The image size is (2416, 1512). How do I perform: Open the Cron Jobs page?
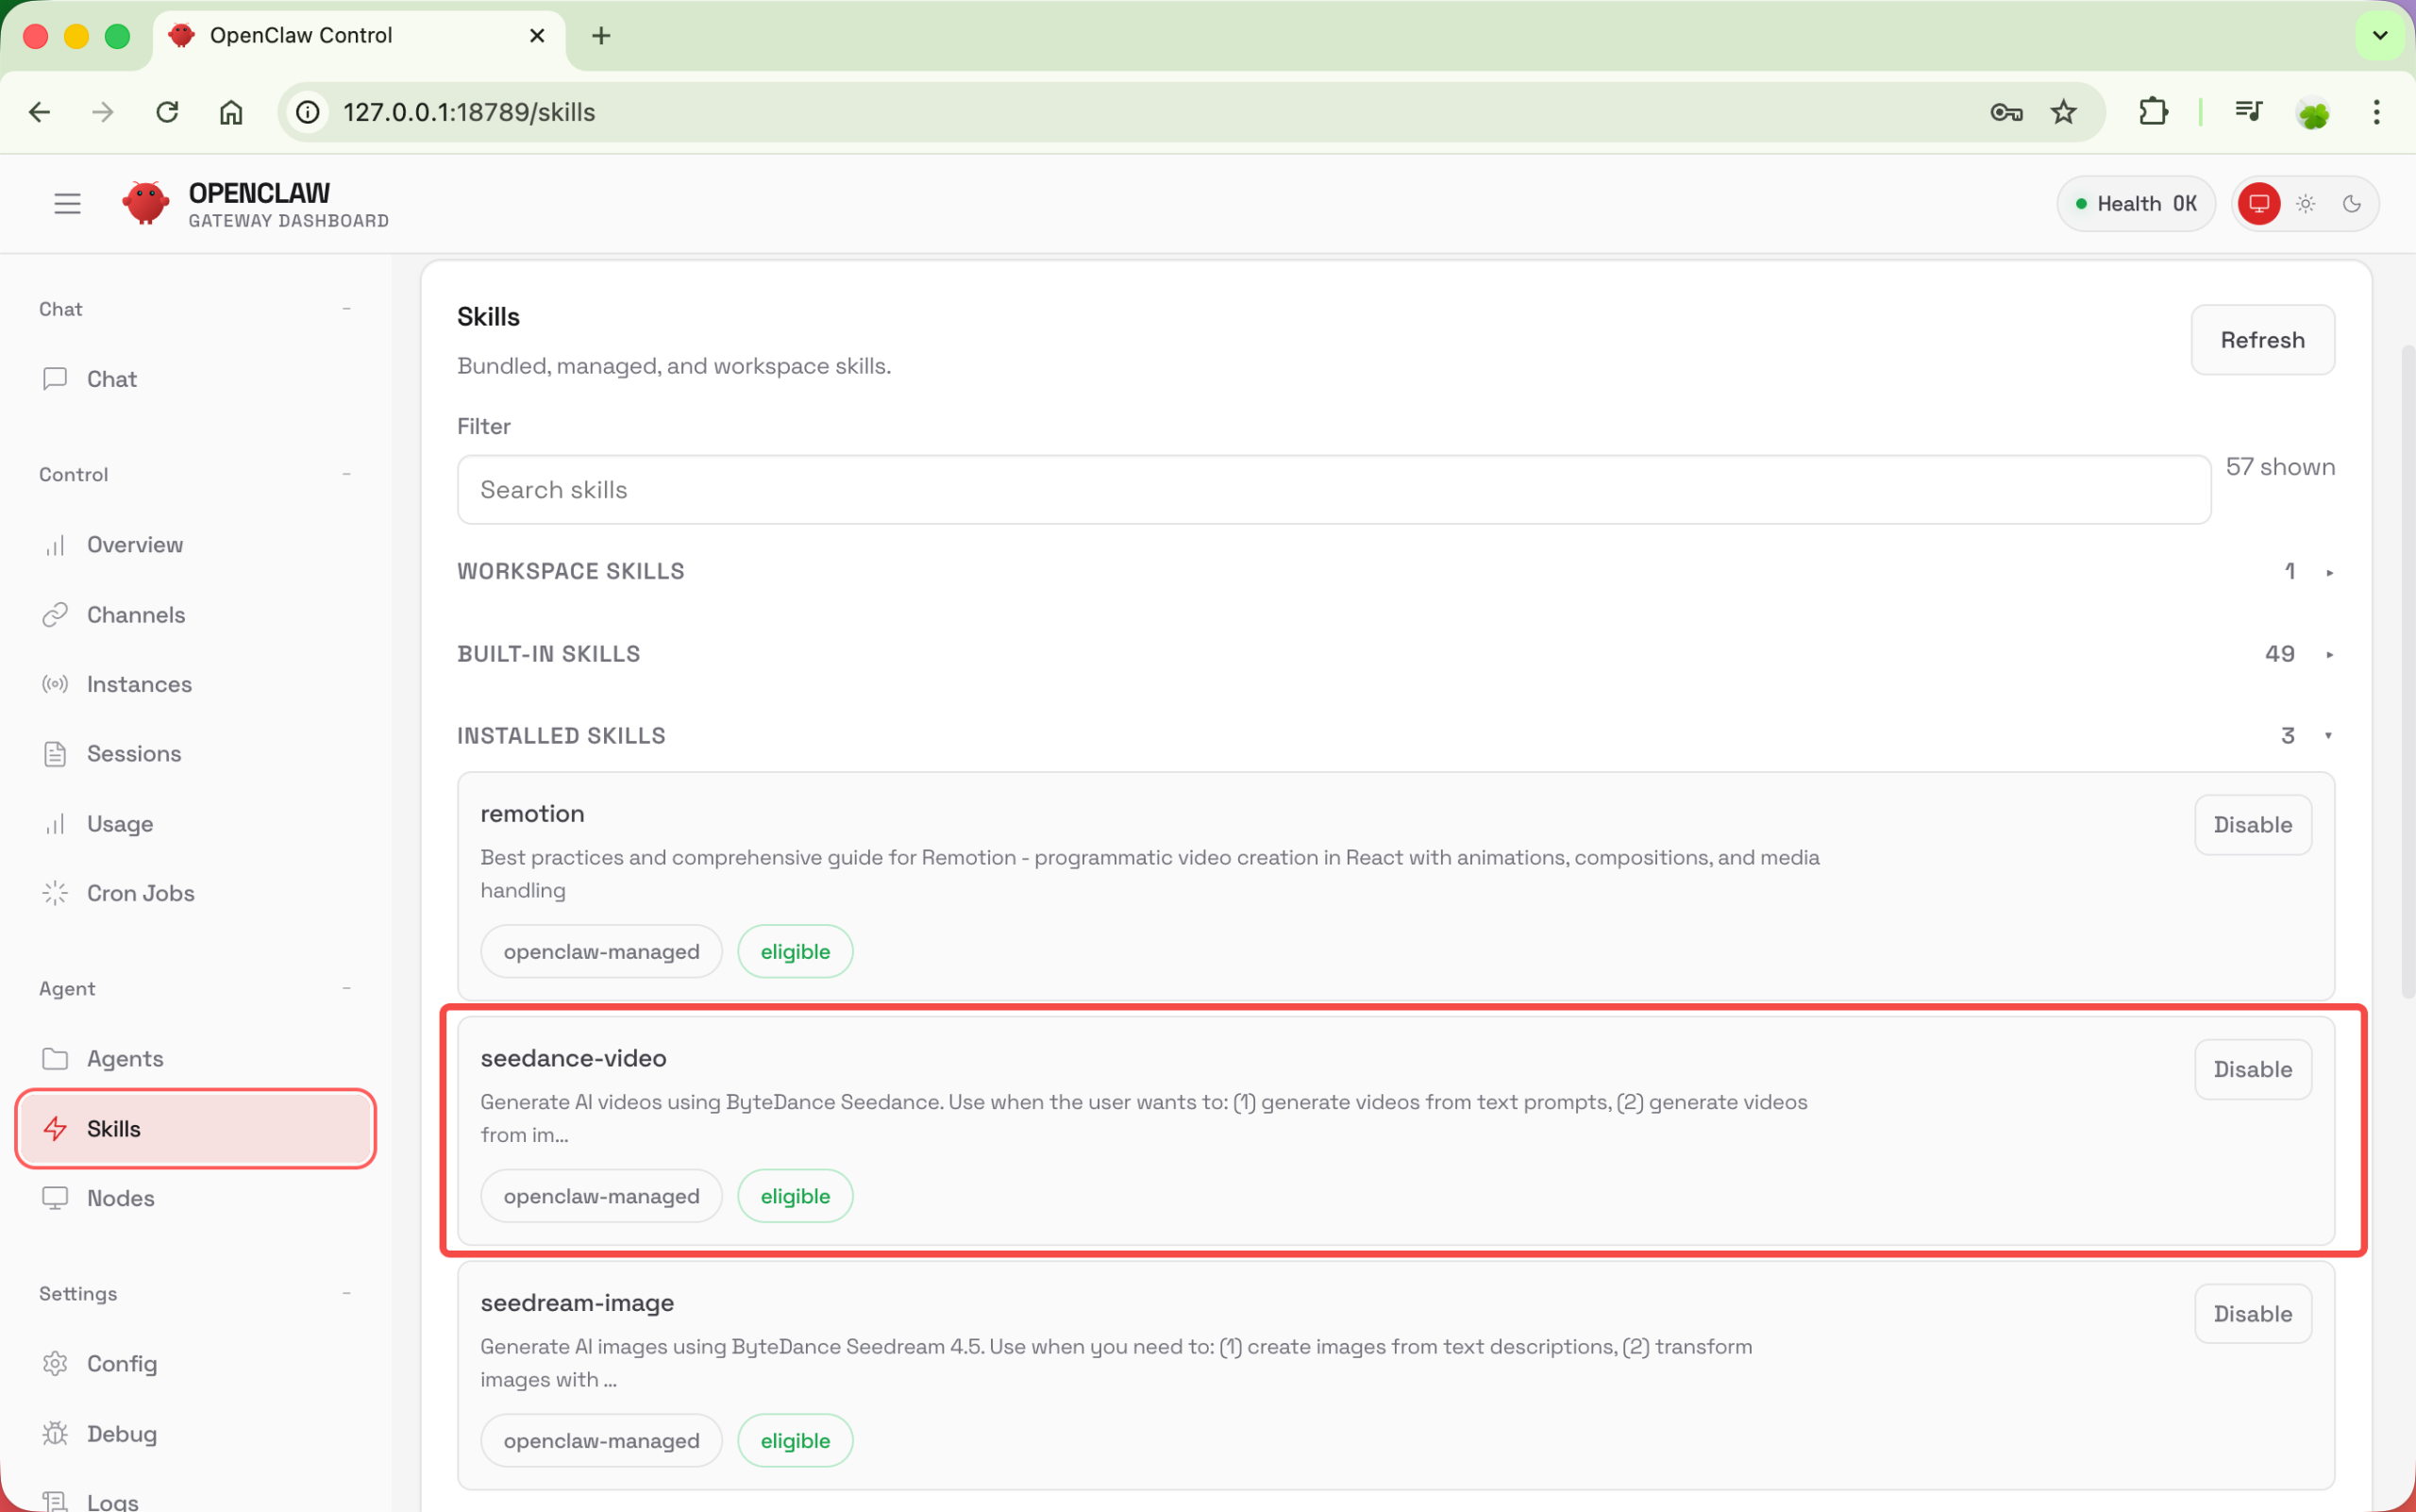pos(140,893)
